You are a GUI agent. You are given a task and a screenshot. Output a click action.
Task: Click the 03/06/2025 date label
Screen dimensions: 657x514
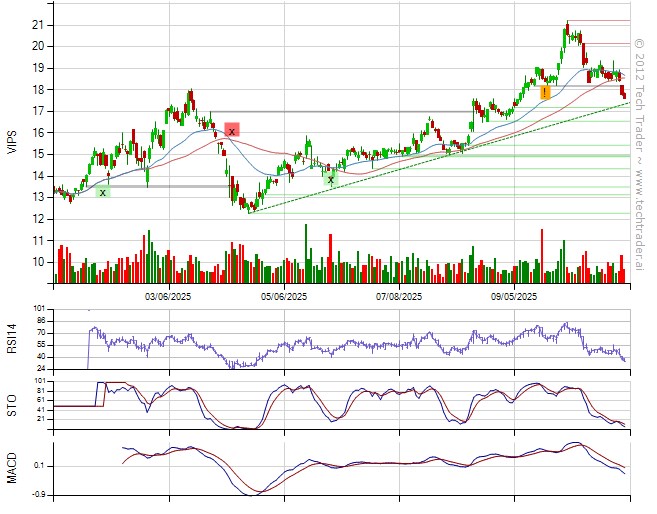coord(169,296)
